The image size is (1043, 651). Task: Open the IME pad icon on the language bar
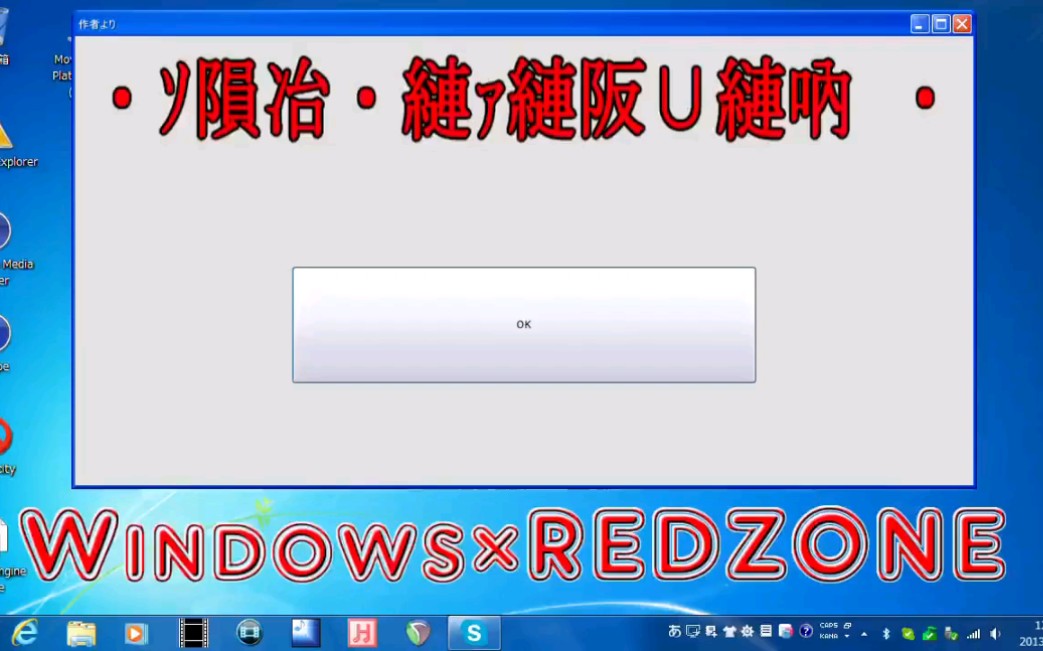click(693, 632)
